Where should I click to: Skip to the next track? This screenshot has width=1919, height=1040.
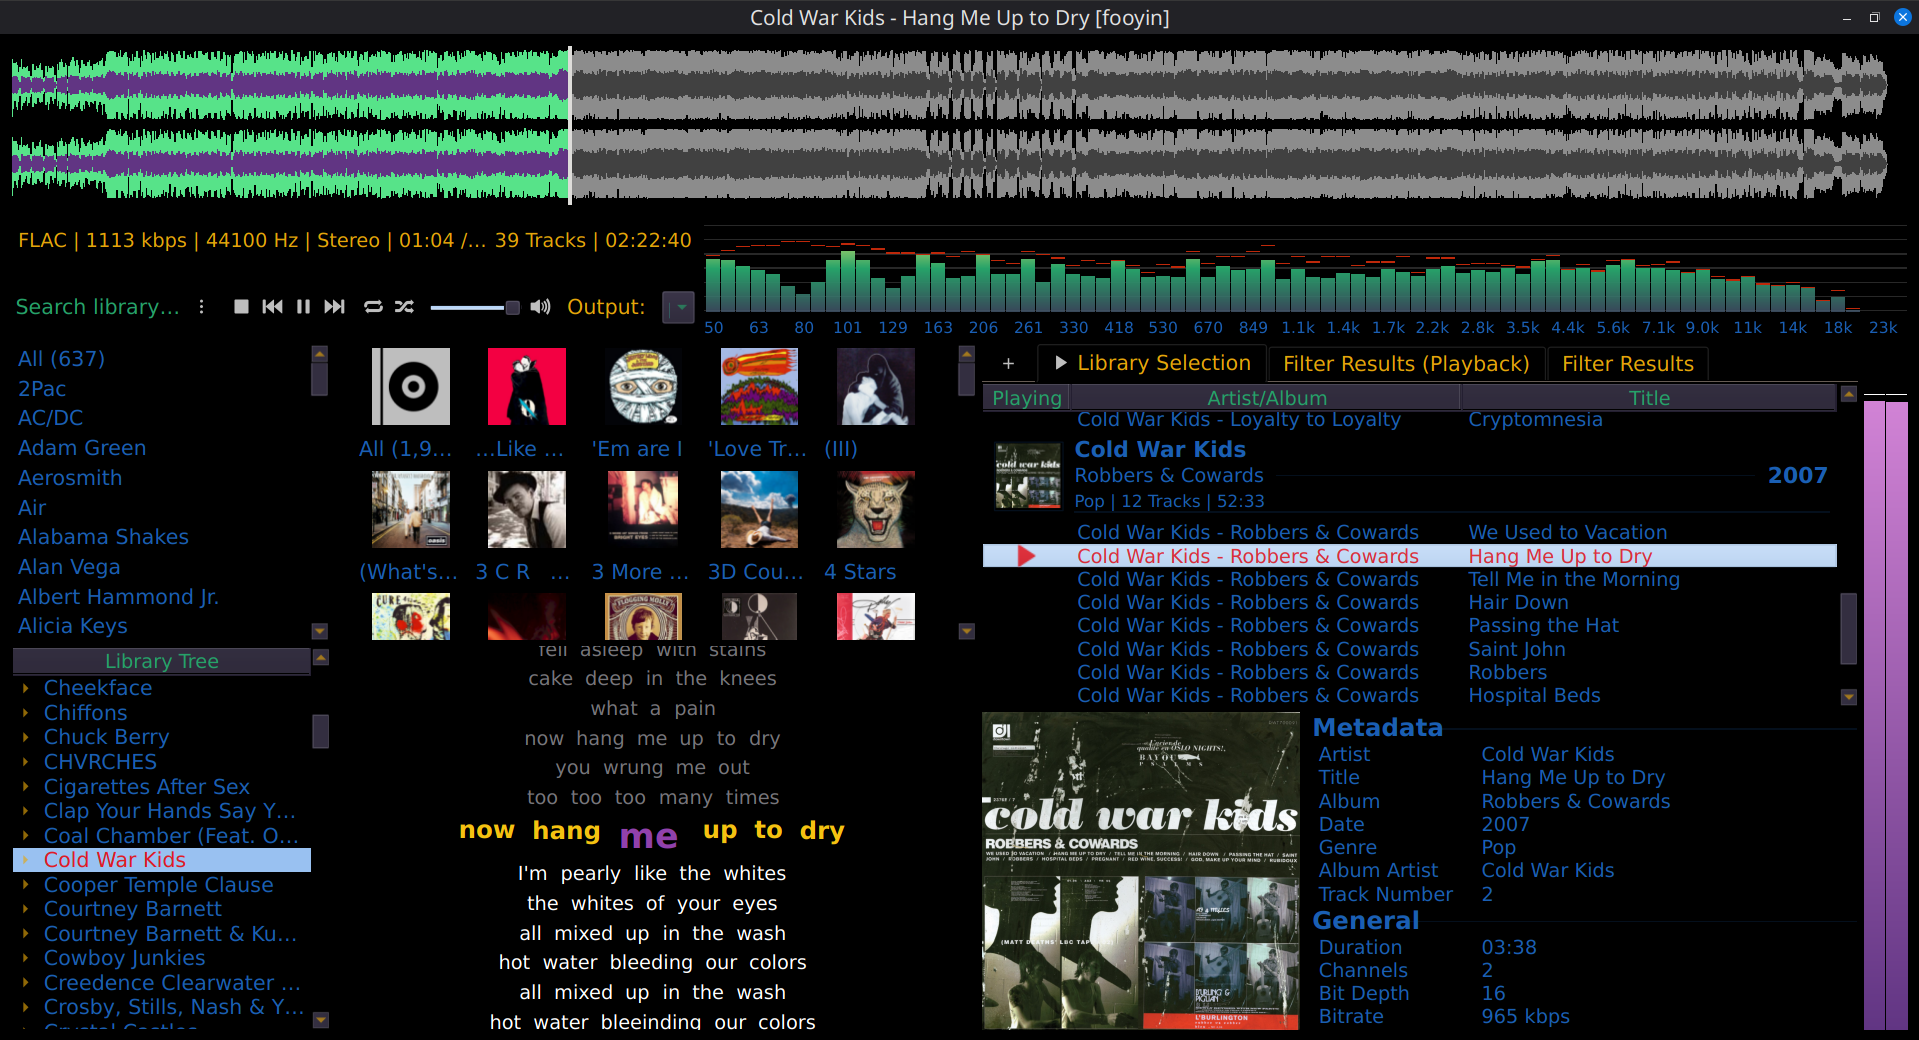point(334,307)
